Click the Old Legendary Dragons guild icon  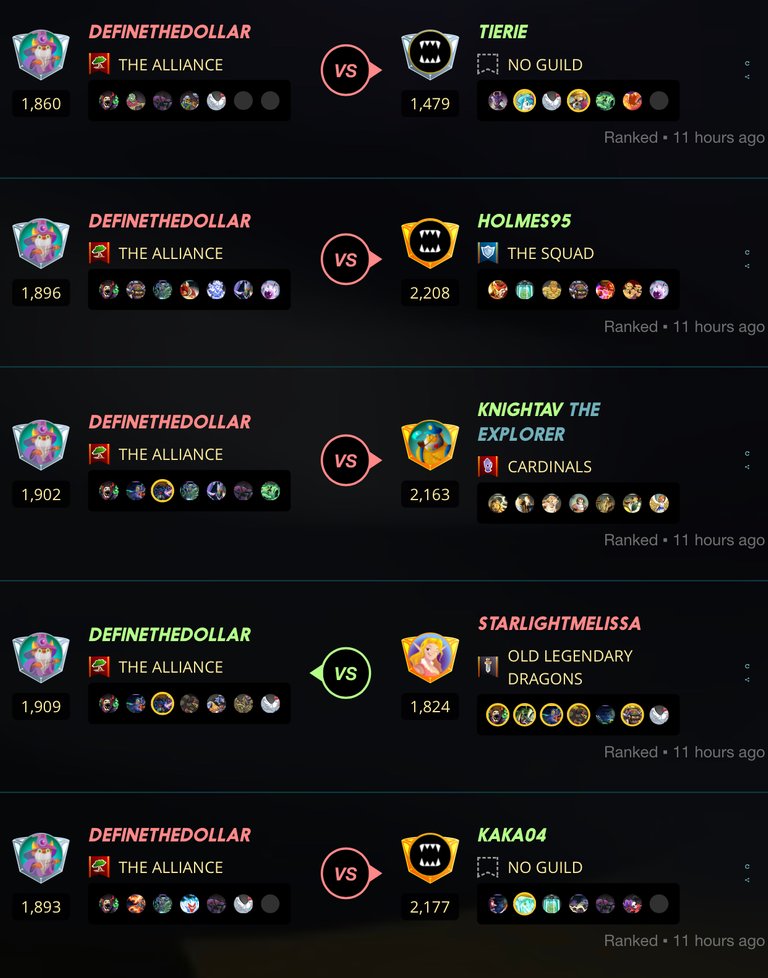pos(488,666)
